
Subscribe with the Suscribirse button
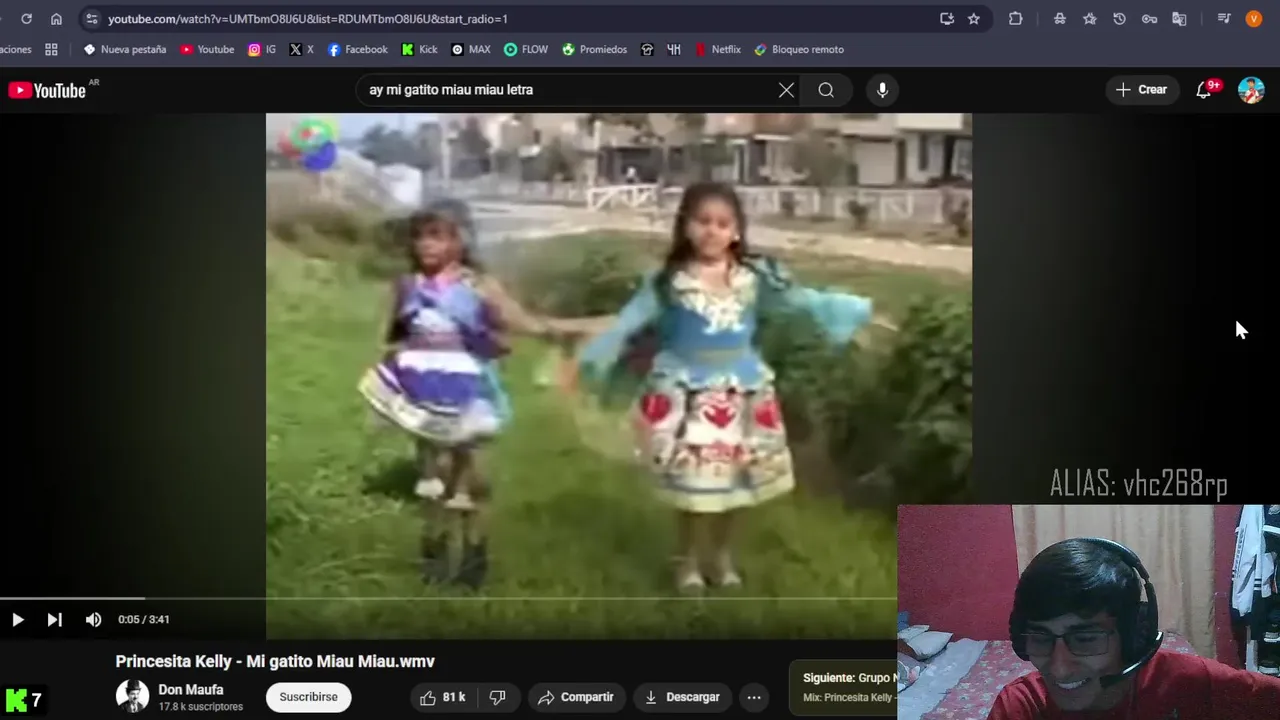tap(308, 697)
